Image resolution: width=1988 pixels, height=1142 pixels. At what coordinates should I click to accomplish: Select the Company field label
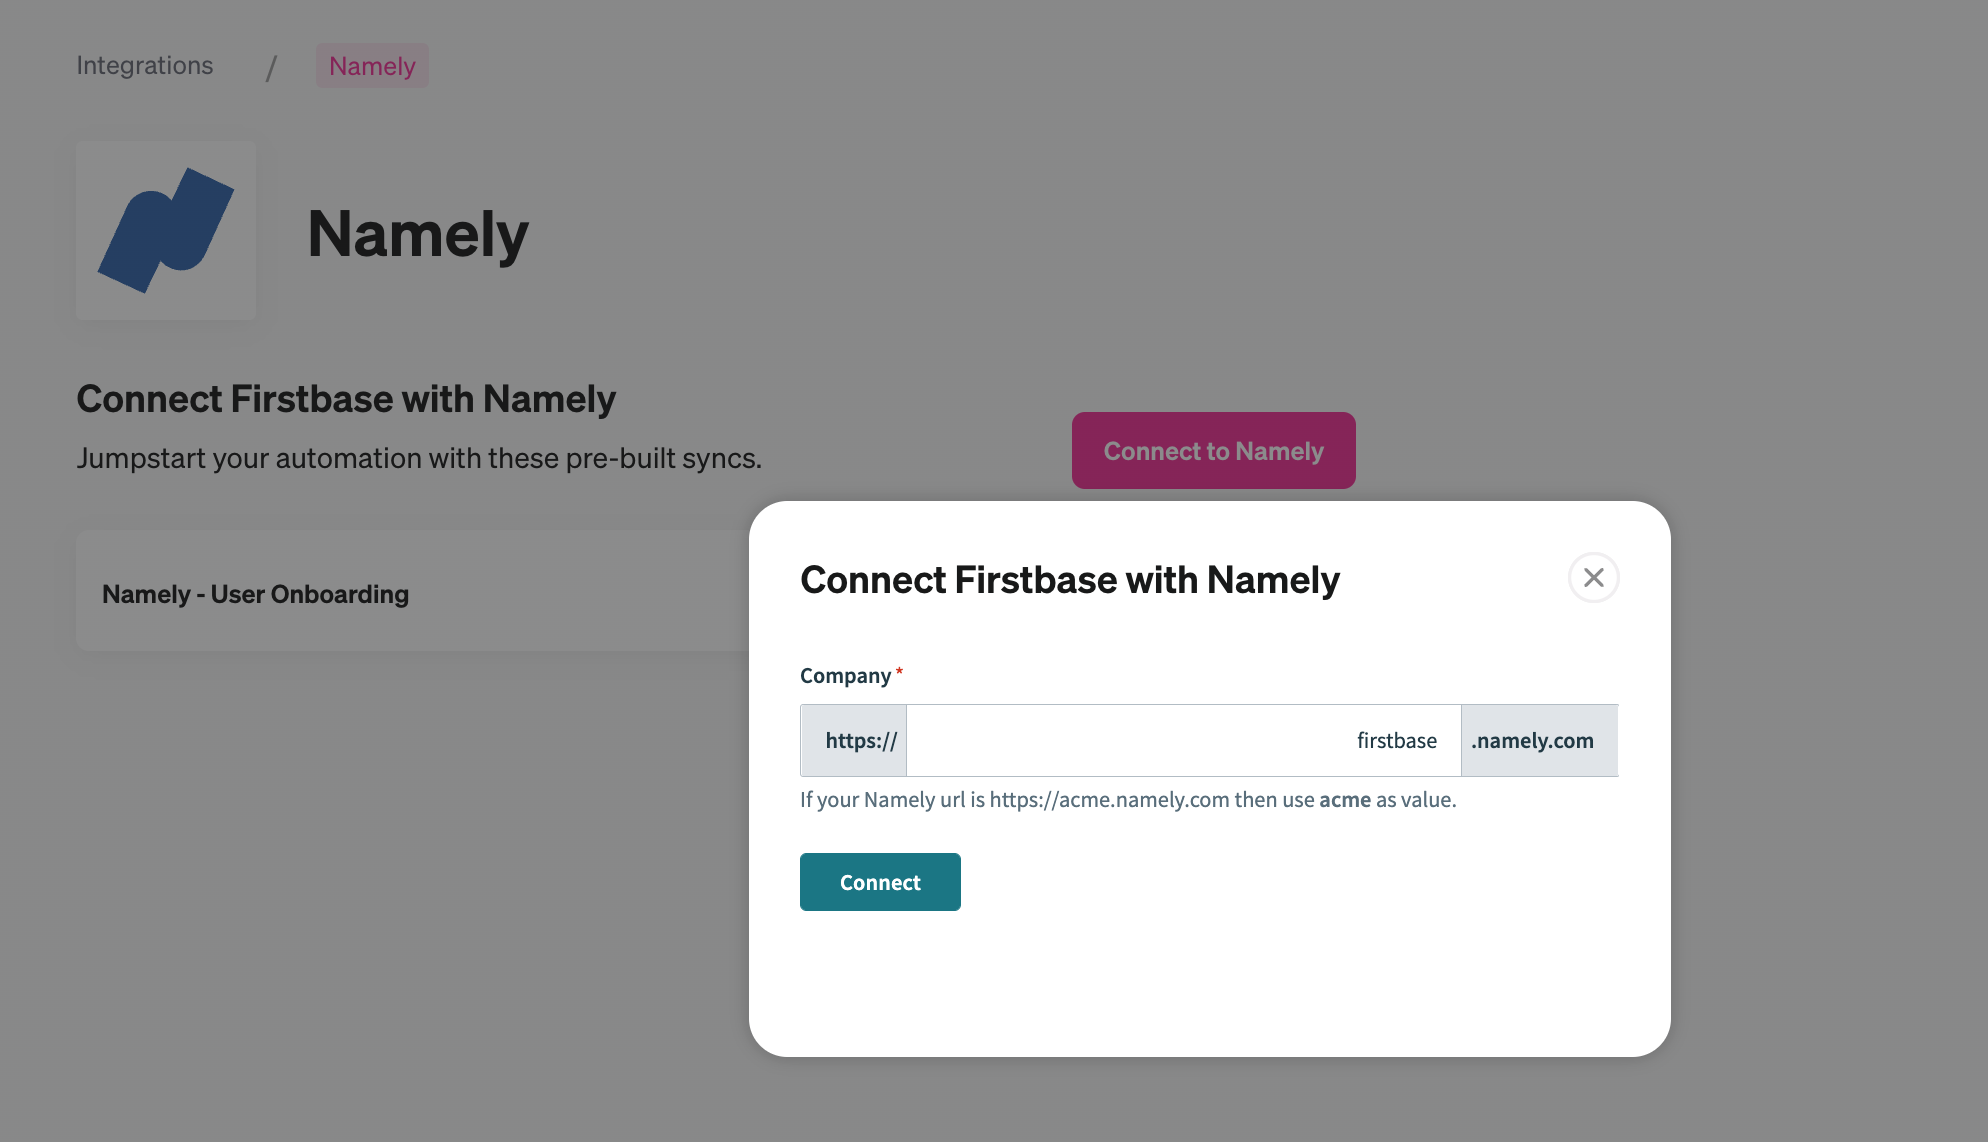point(843,675)
